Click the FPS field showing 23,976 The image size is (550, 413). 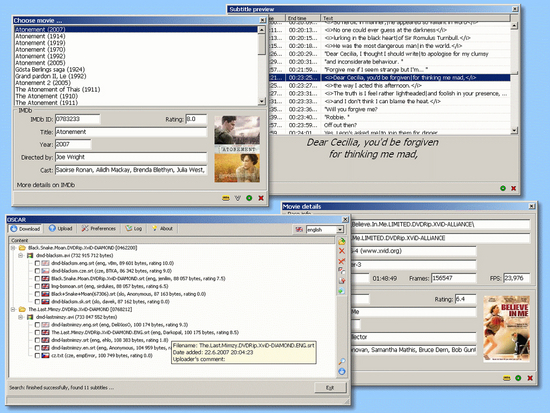[516, 278]
